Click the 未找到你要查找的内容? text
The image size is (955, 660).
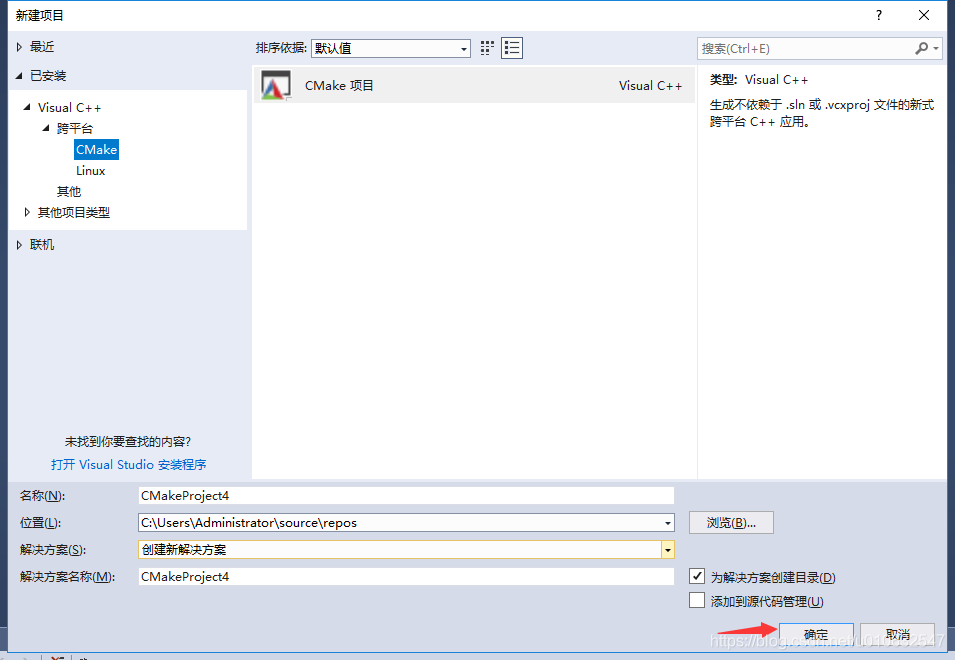point(128,441)
